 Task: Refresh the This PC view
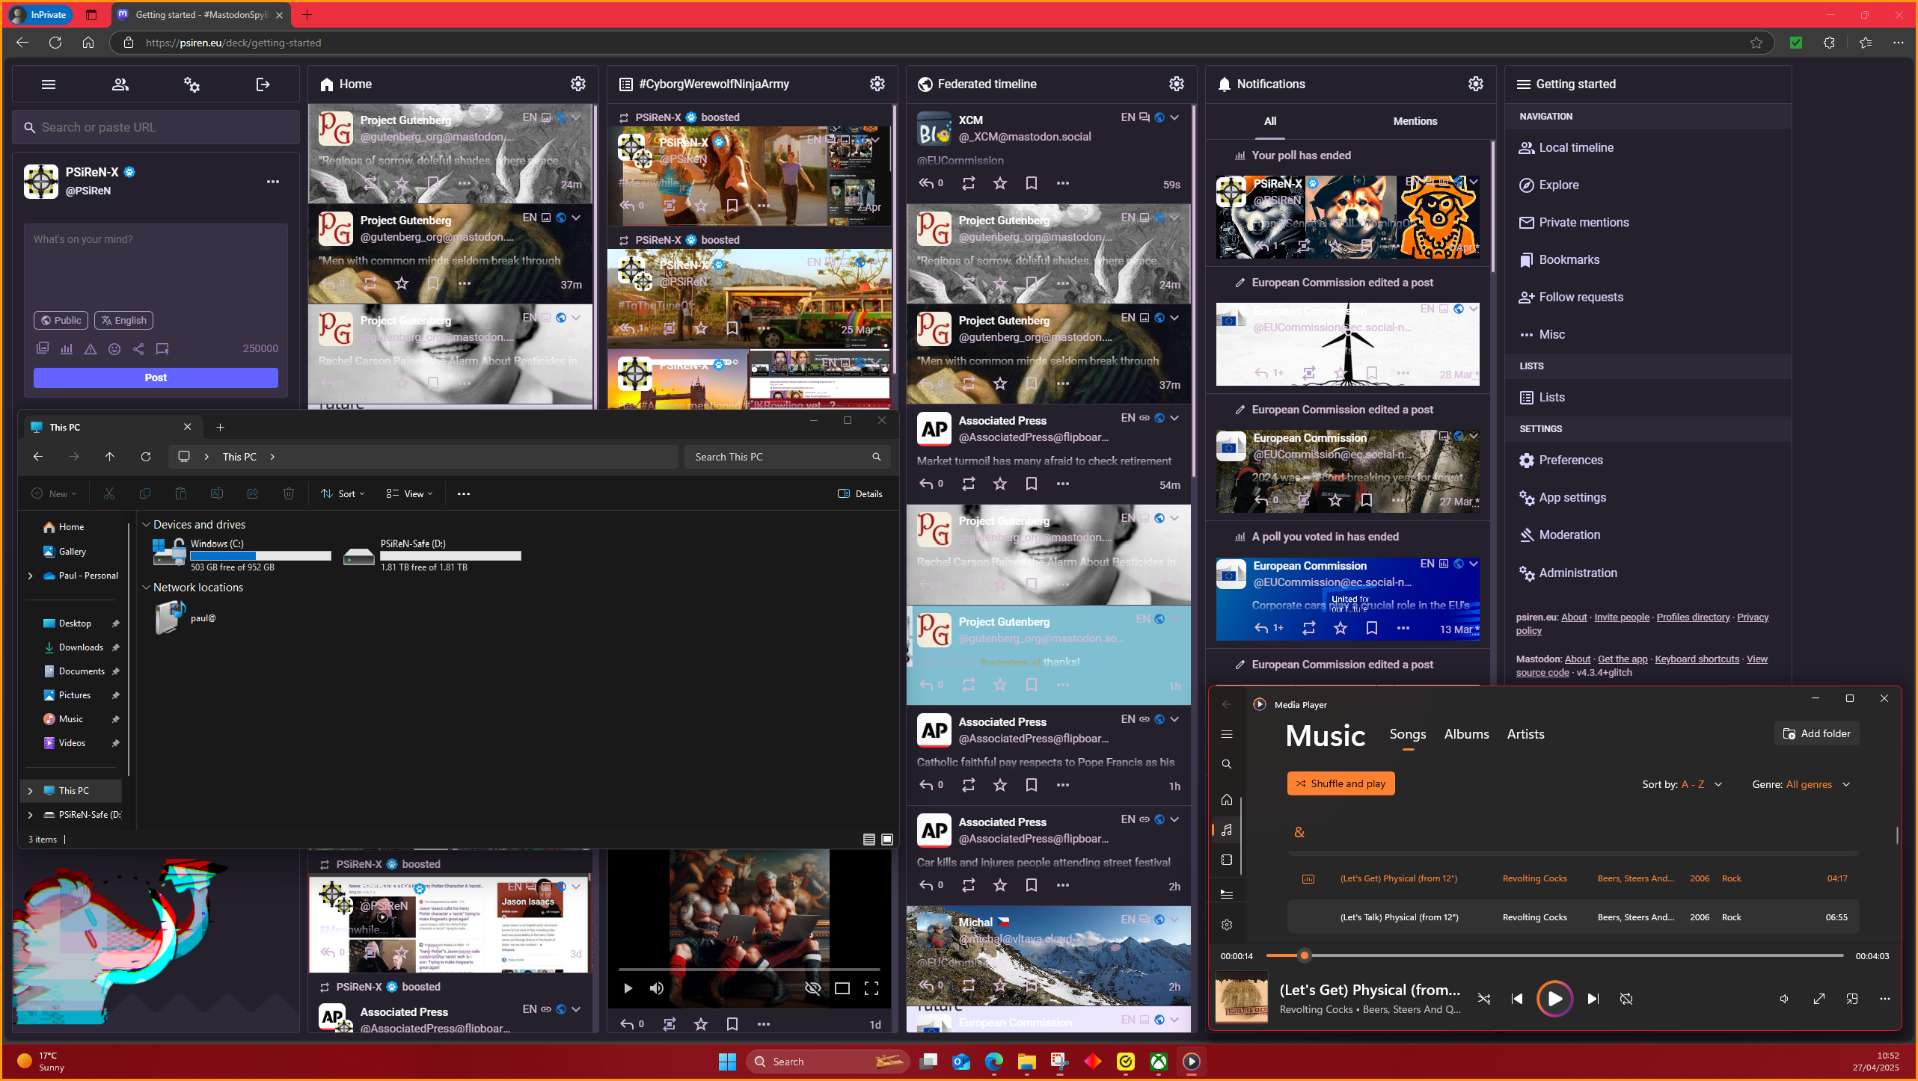click(146, 457)
